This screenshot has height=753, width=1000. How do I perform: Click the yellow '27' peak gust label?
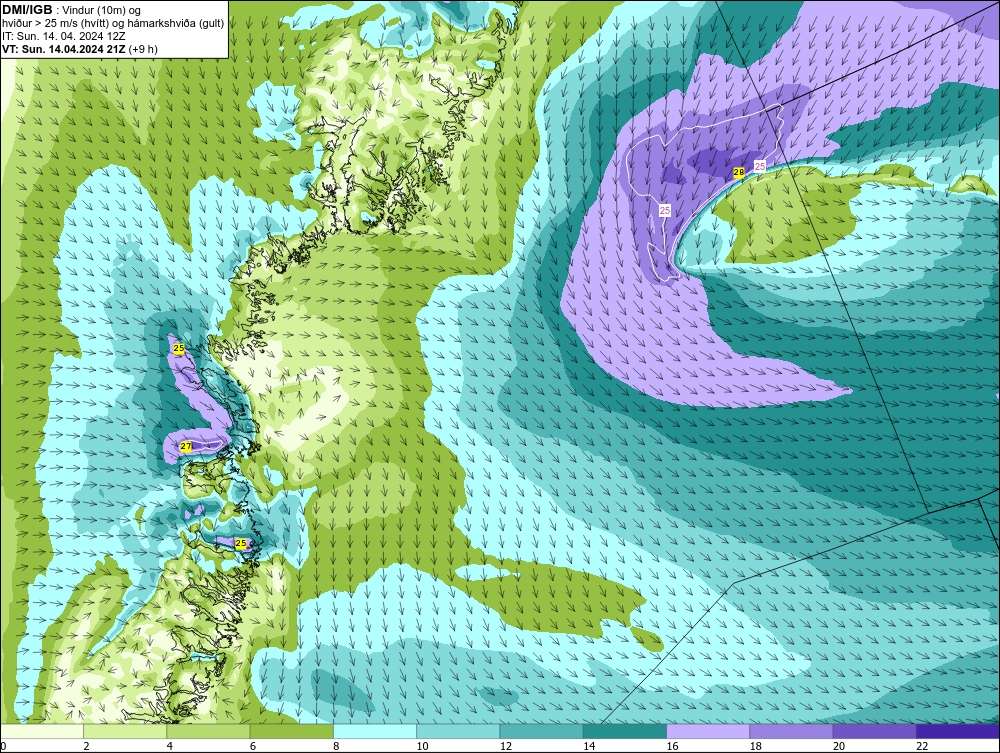pos(186,446)
